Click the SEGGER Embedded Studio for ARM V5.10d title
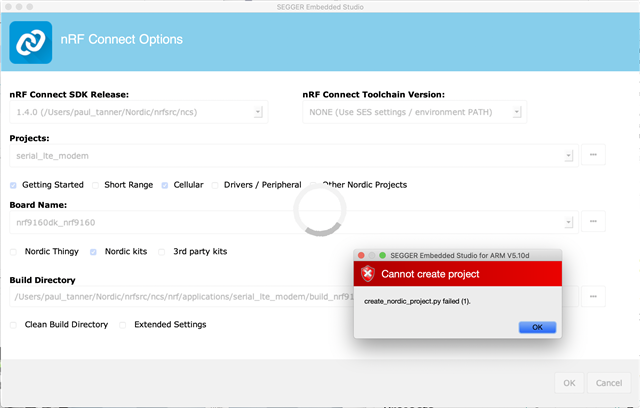 460,255
